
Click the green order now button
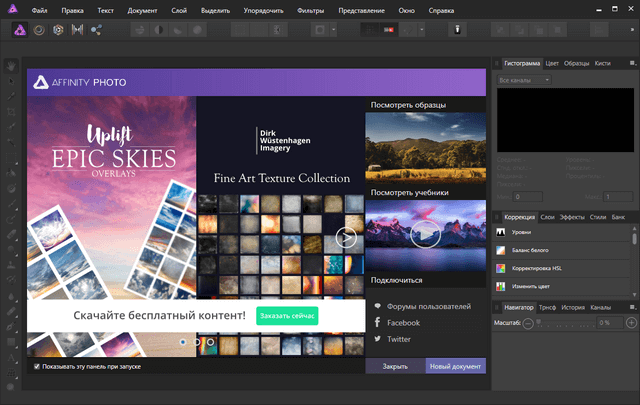point(286,316)
